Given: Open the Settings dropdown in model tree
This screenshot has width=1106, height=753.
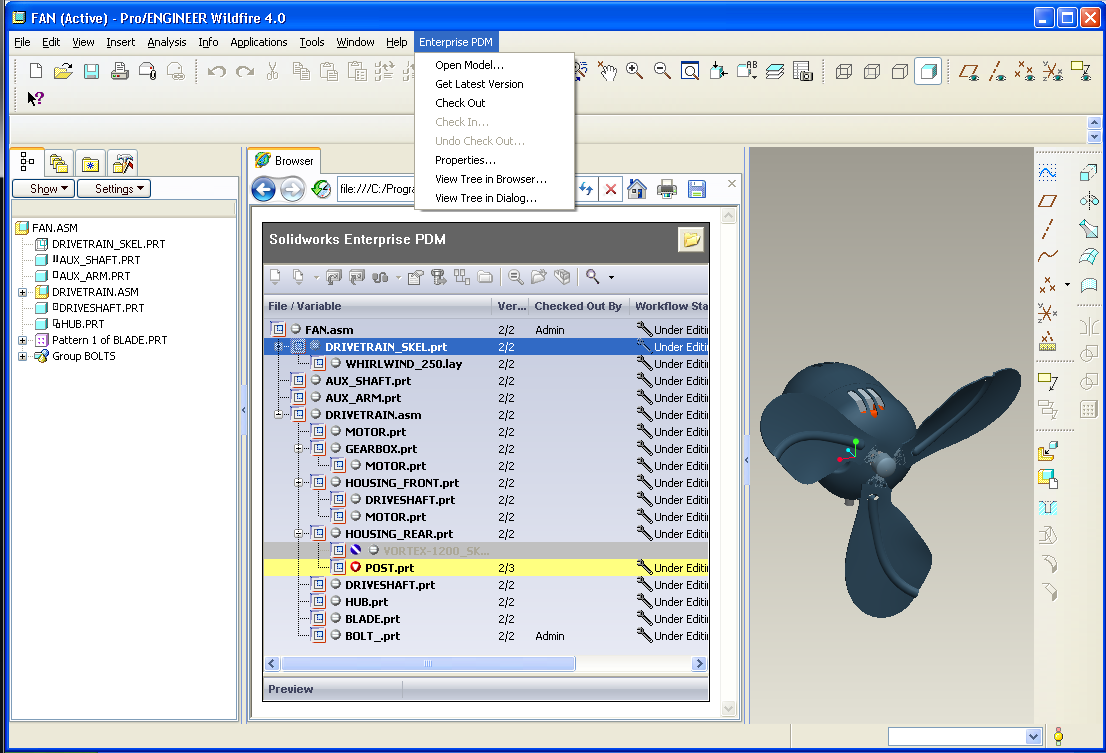Looking at the screenshot, I should 114,188.
